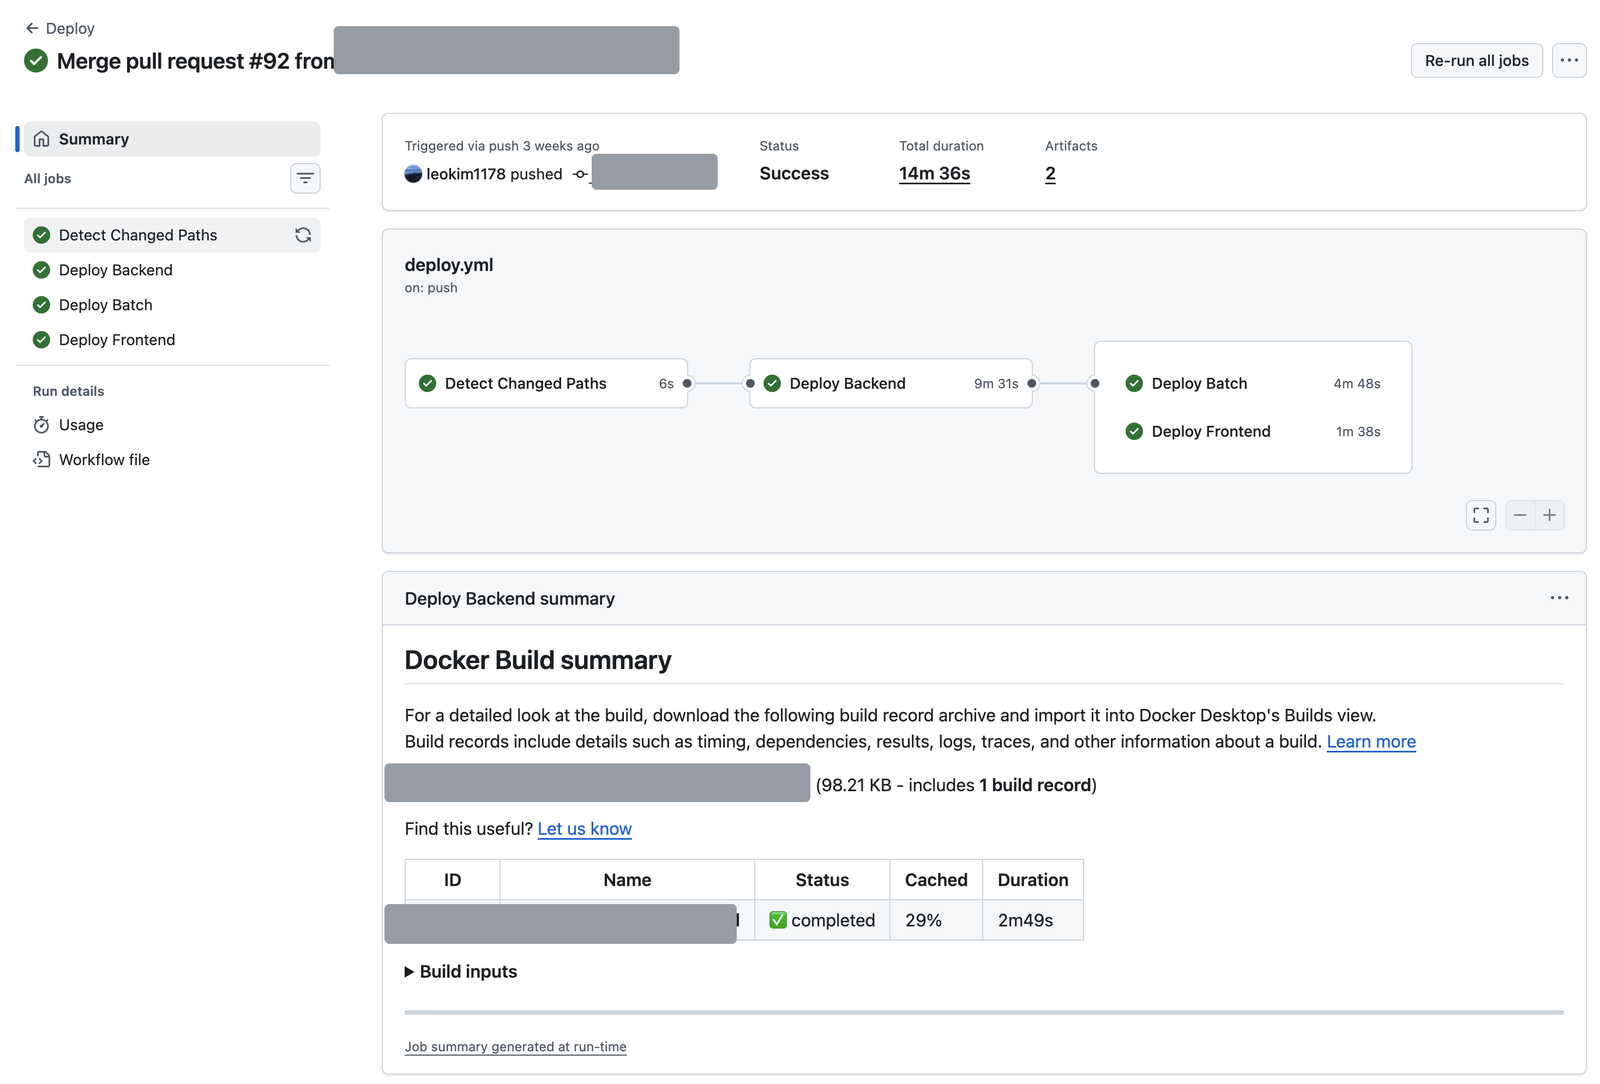Click success icon on Deploy Batch graph entry
1600x1084 pixels.
pos(1134,383)
